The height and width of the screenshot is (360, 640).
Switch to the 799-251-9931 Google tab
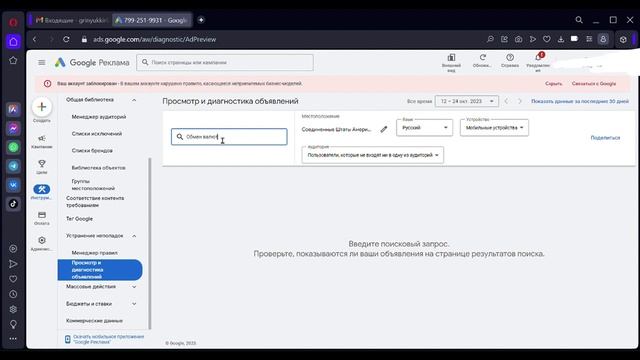151,20
